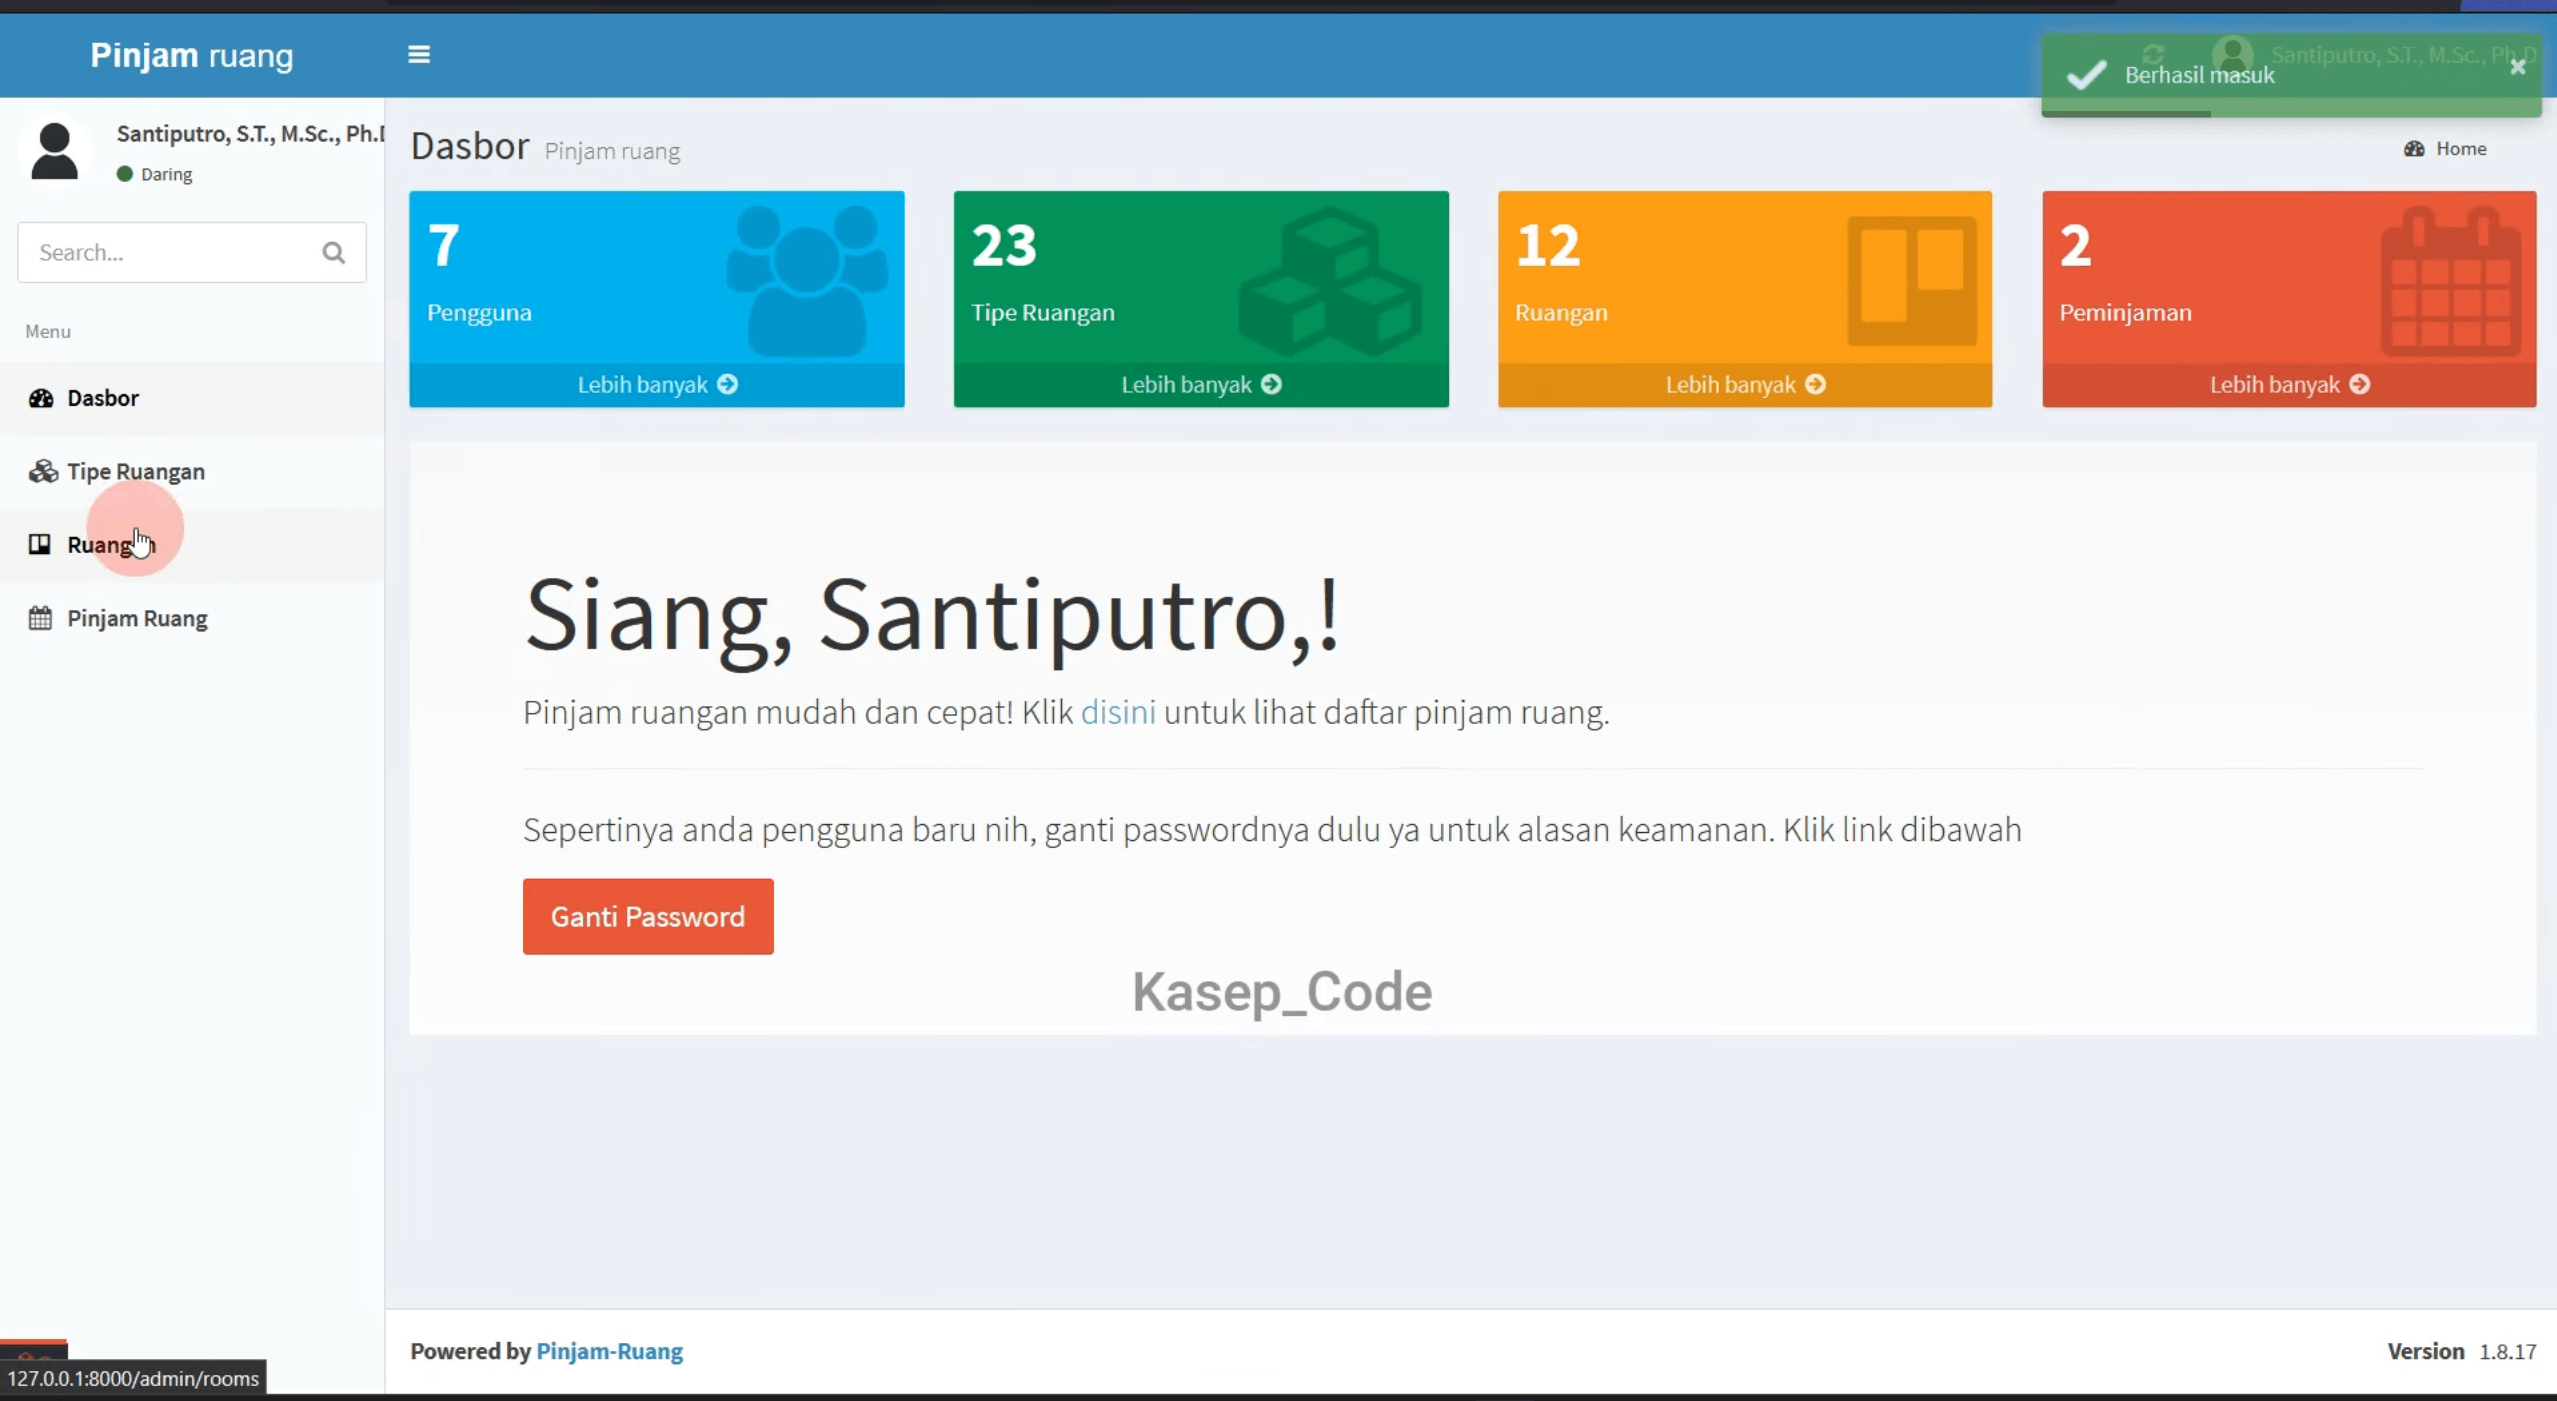This screenshot has height=1401, width=2557.
Task: Click the Santiputro username in the sidebar
Action: (x=250, y=134)
